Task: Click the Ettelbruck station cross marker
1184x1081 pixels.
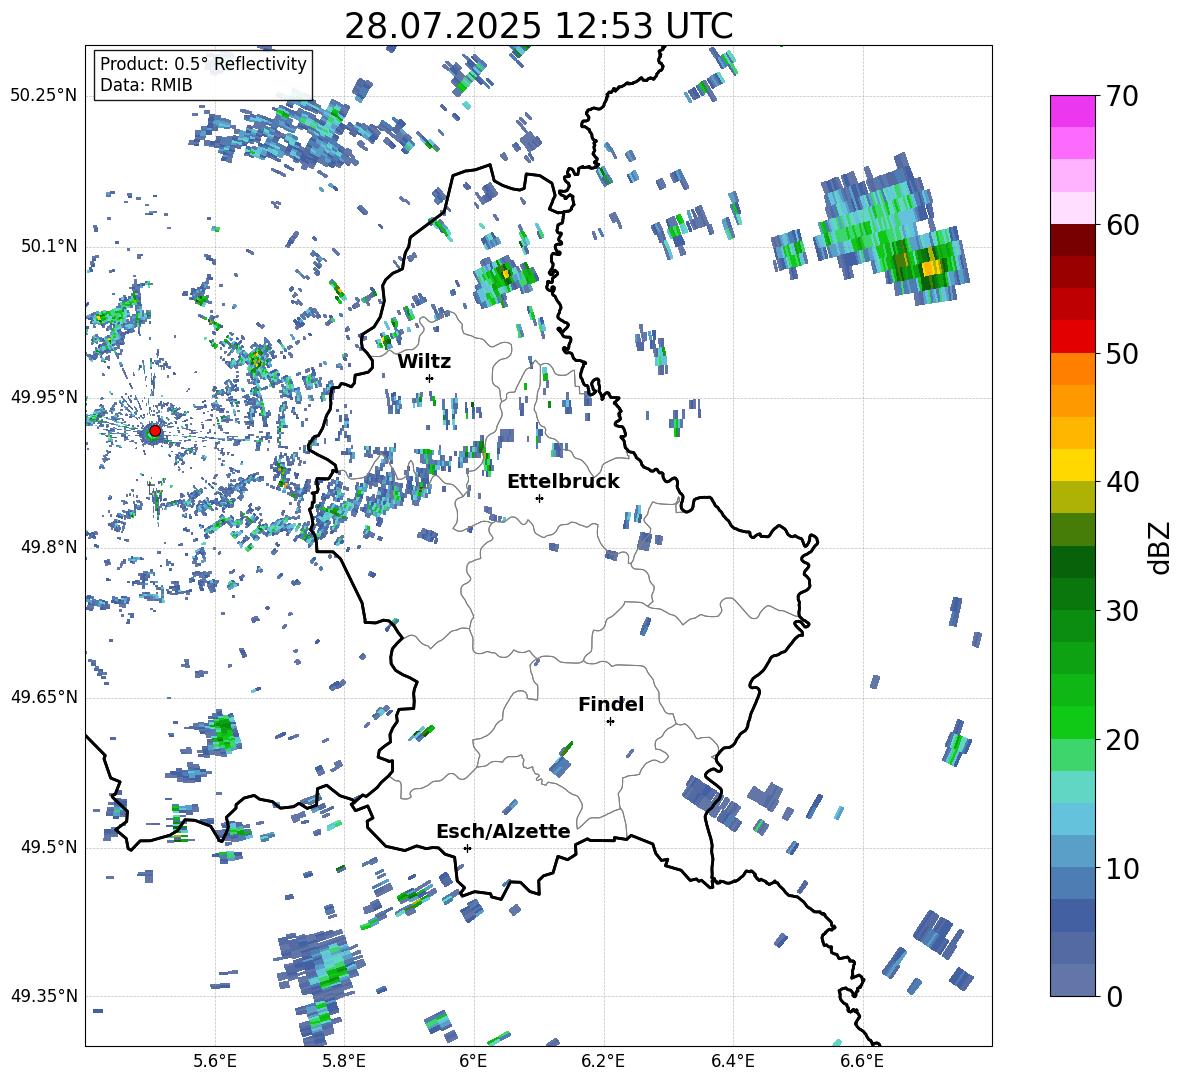Action: (x=539, y=498)
